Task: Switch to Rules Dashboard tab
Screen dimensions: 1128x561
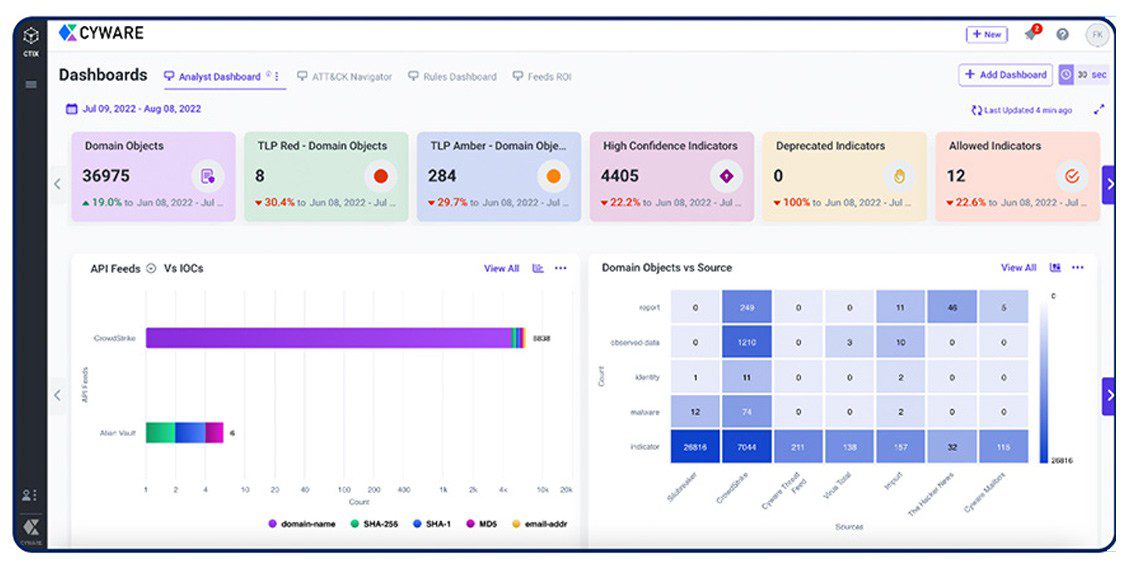Action: [452, 76]
